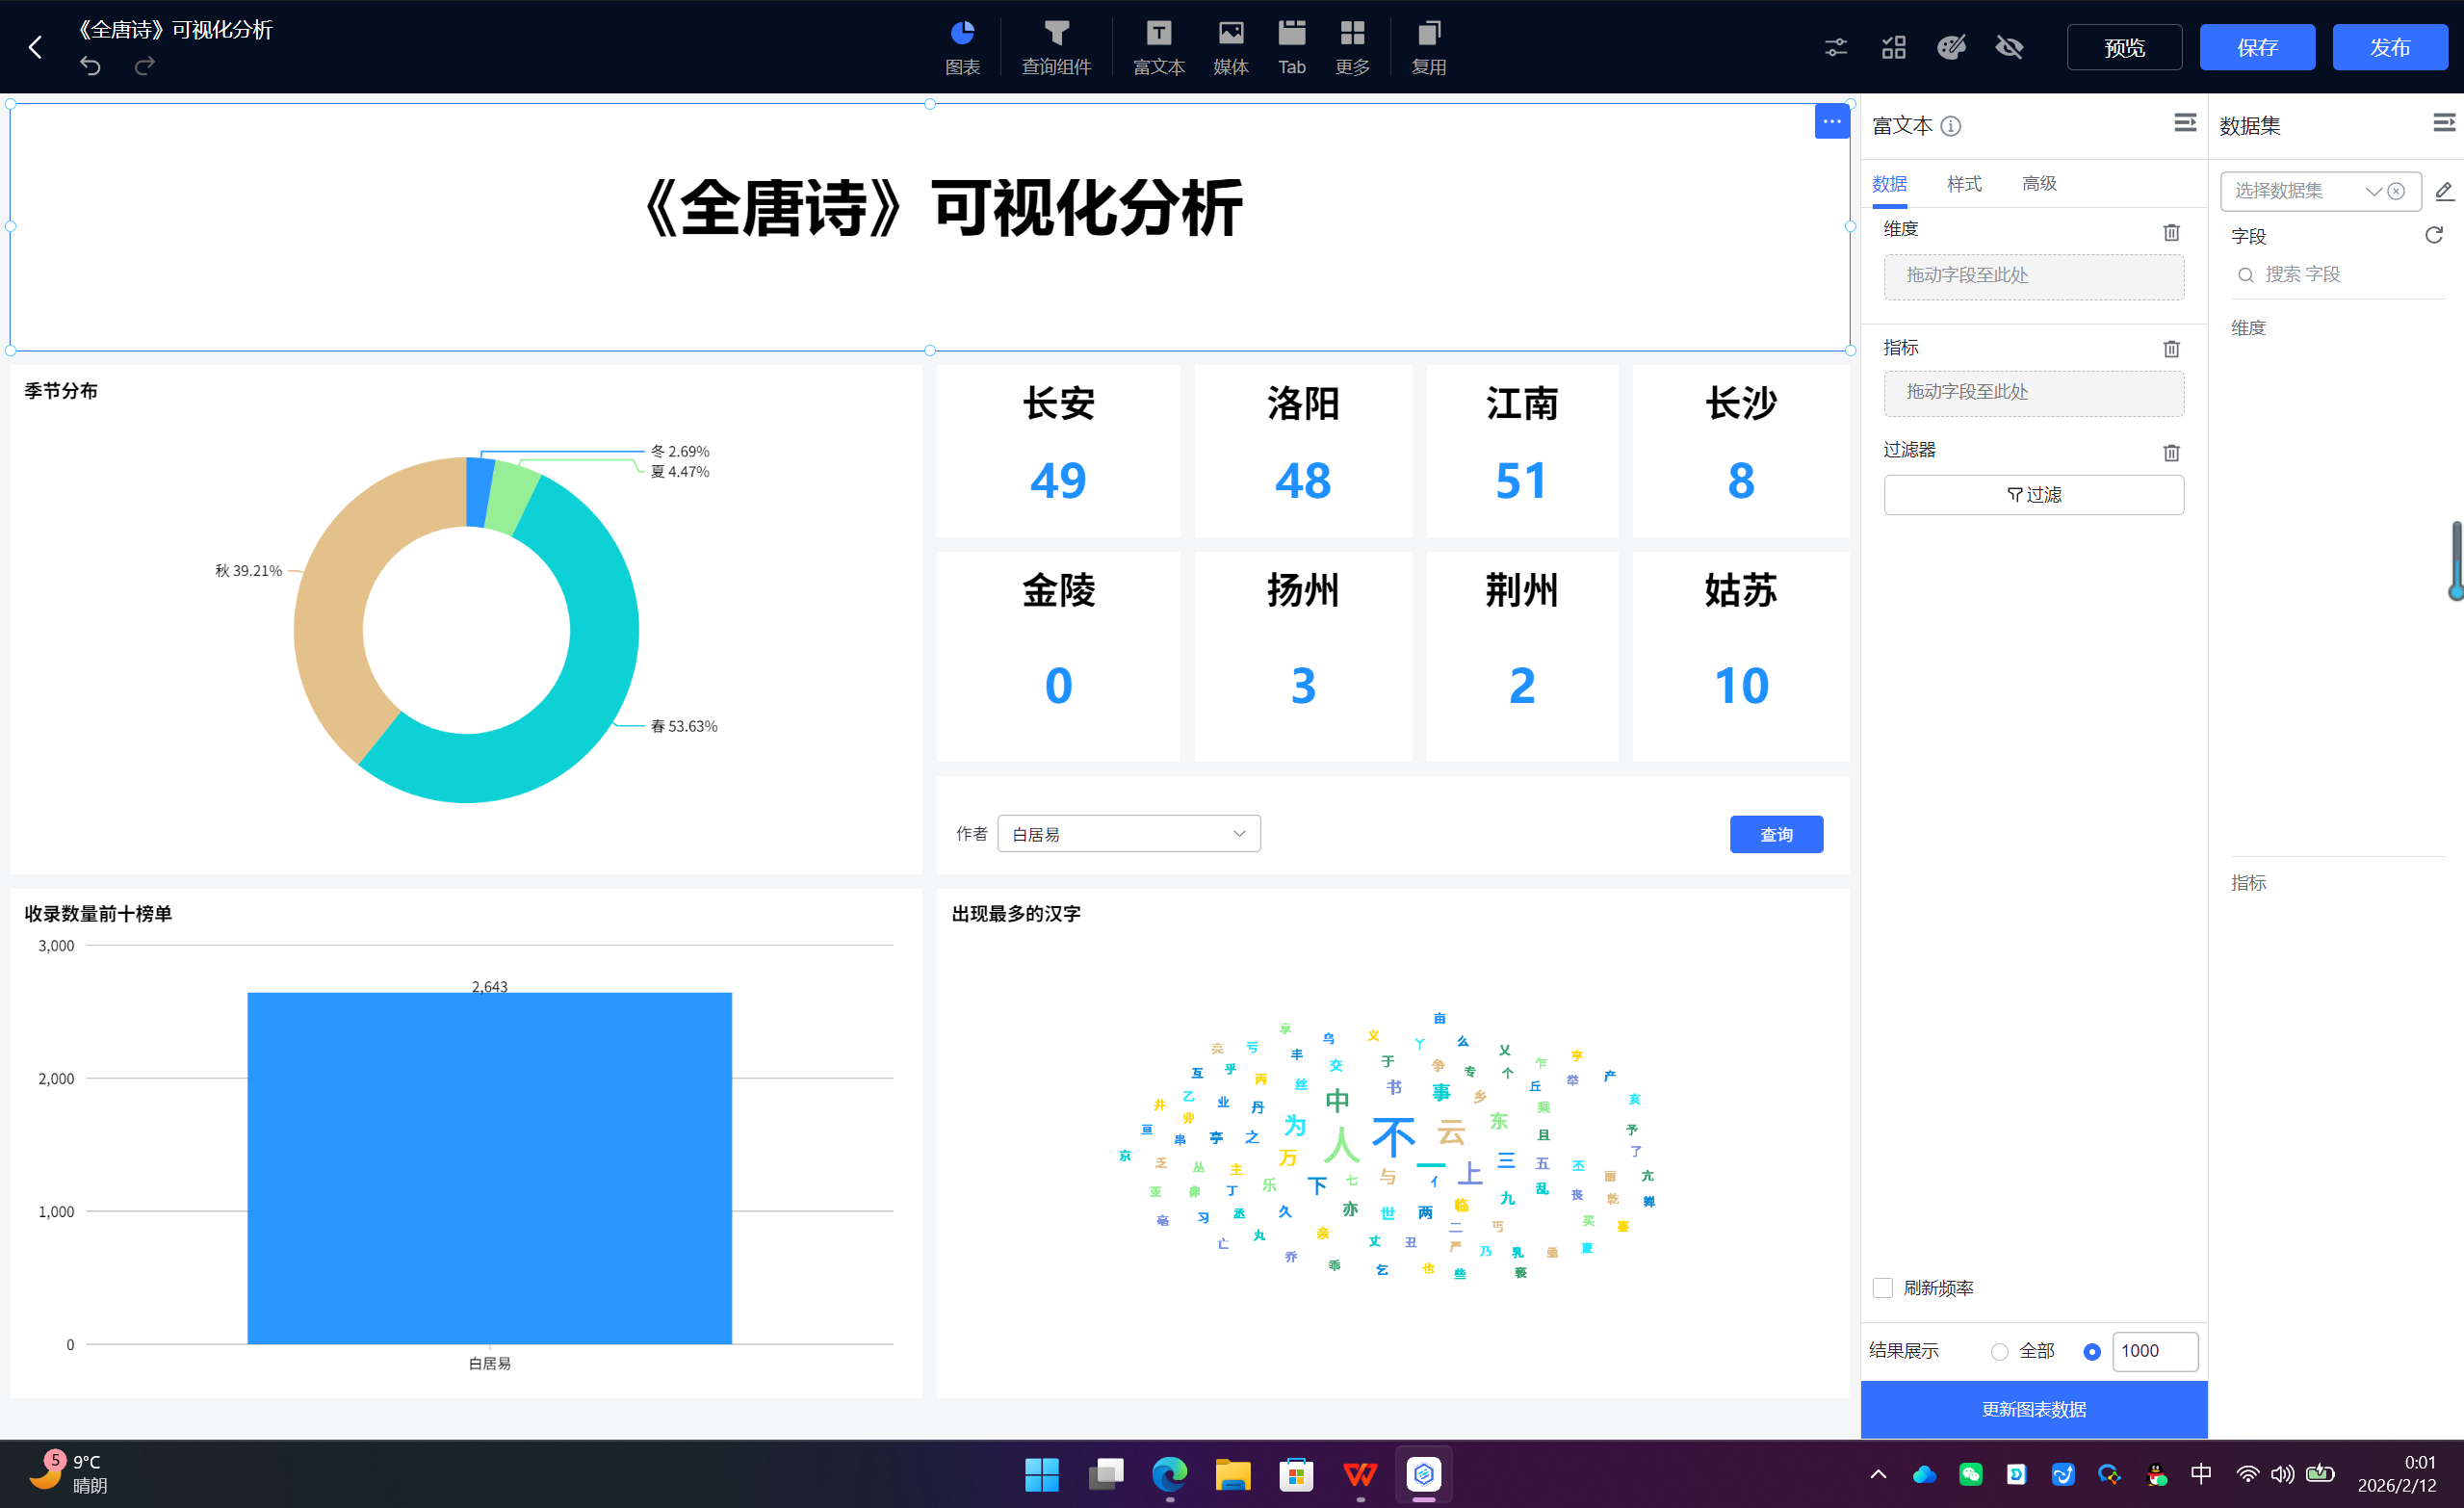Switch to the 高级 advanced tab
The width and height of the screenshot is (2464, 1508).
tap(2039, 184)
